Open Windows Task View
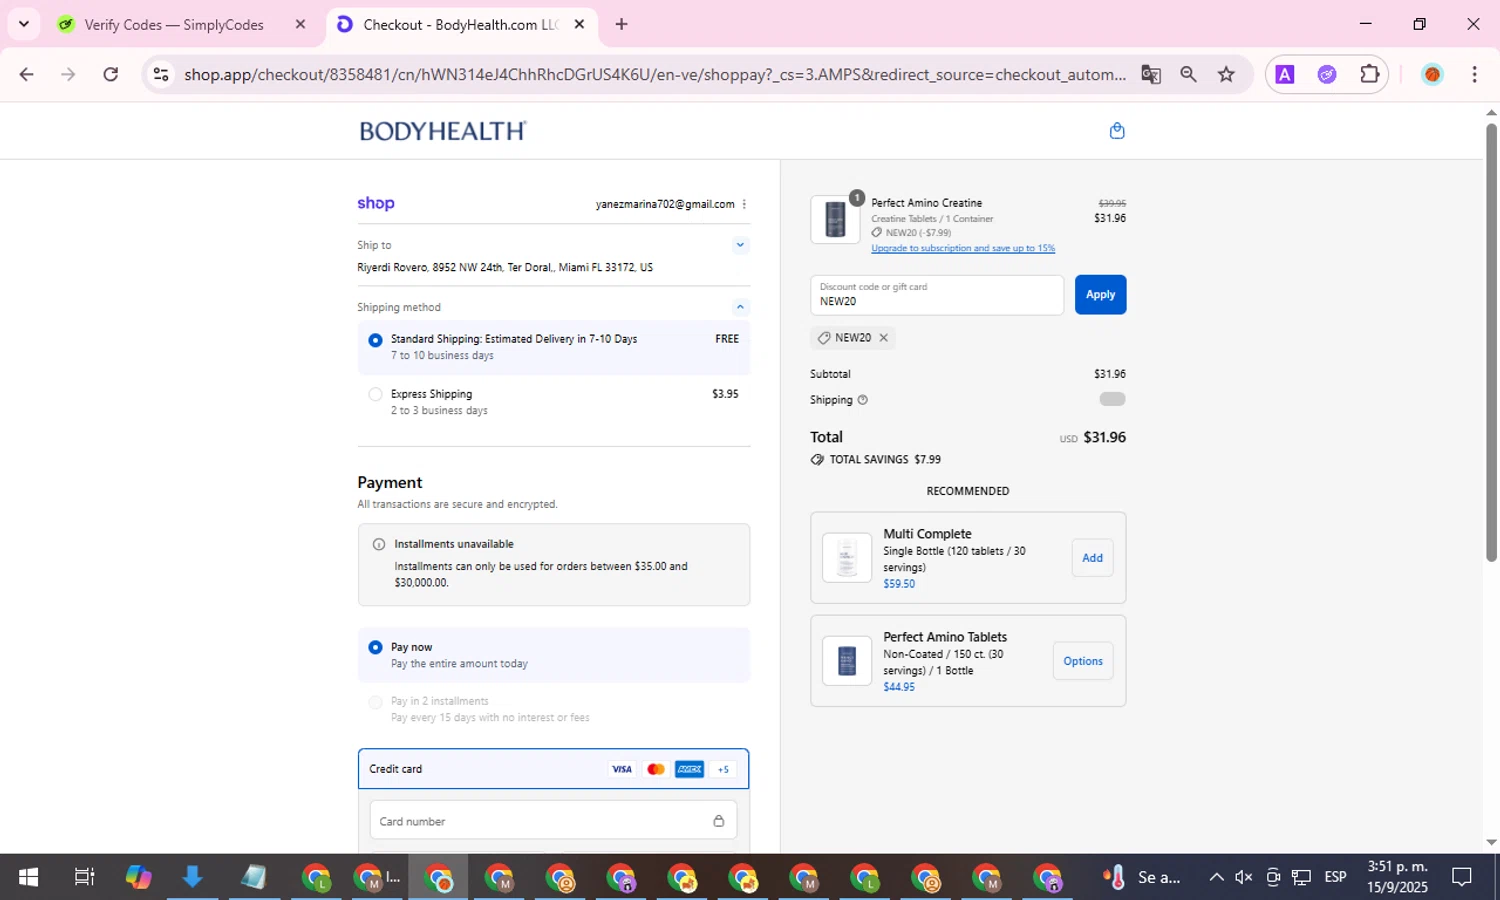Viewport: 1500px width, 900px height. coord(84,877)
